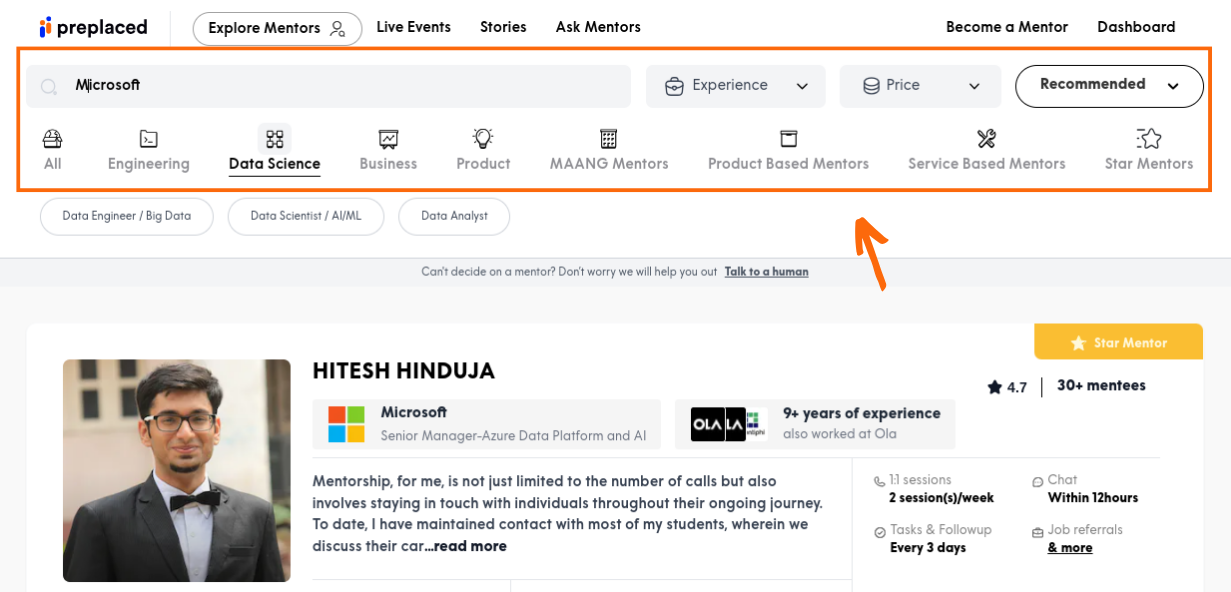Open the Price filter dropdown
The width and height of the screenshot is (1231, 592).
pyautogui.click(x=920, y=86)
